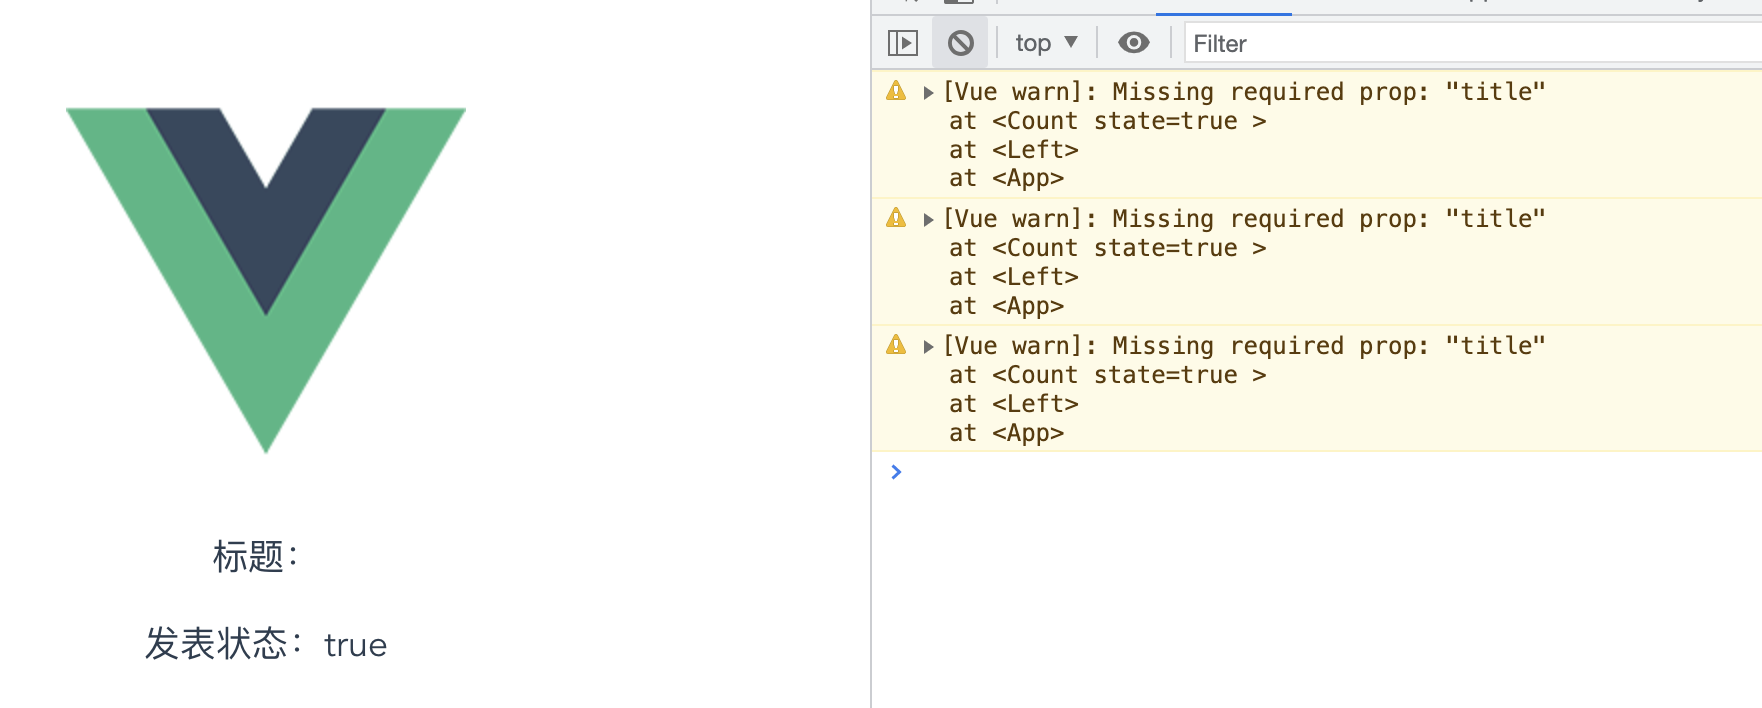The height and width of the screenshot is (708, 1762).
Task: Clear the console with the ban icon
Action: [961, 43]
